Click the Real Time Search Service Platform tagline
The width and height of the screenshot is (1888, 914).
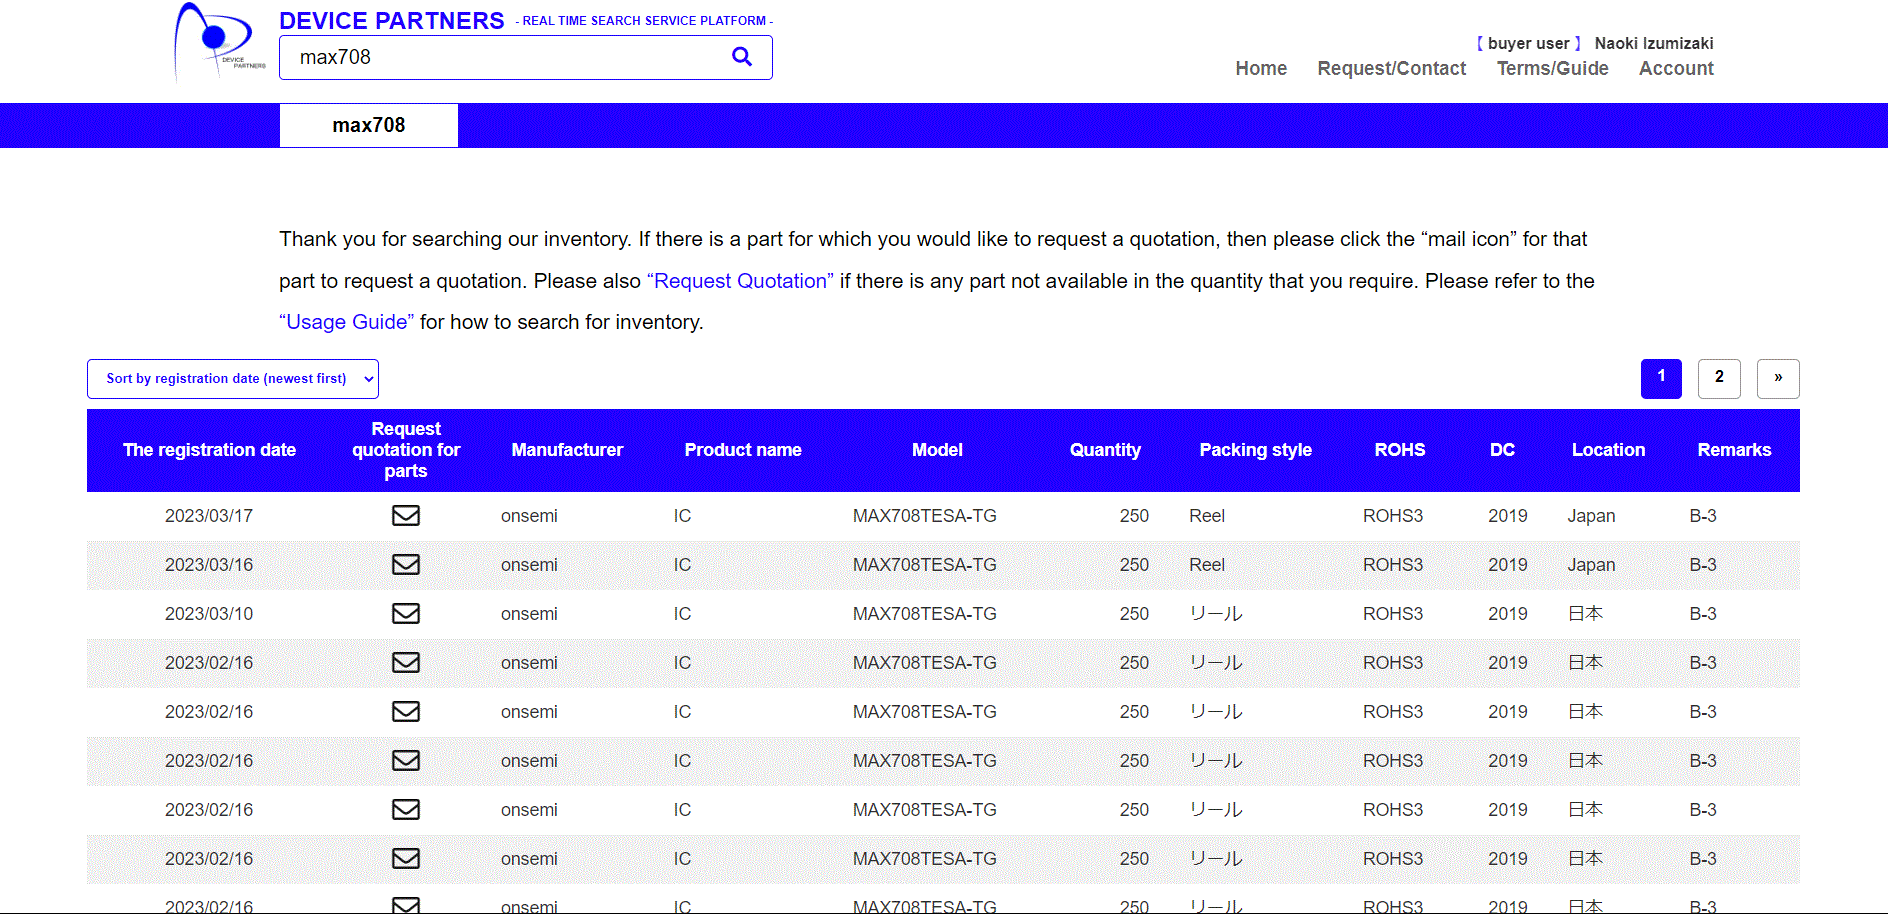[644, 21]
